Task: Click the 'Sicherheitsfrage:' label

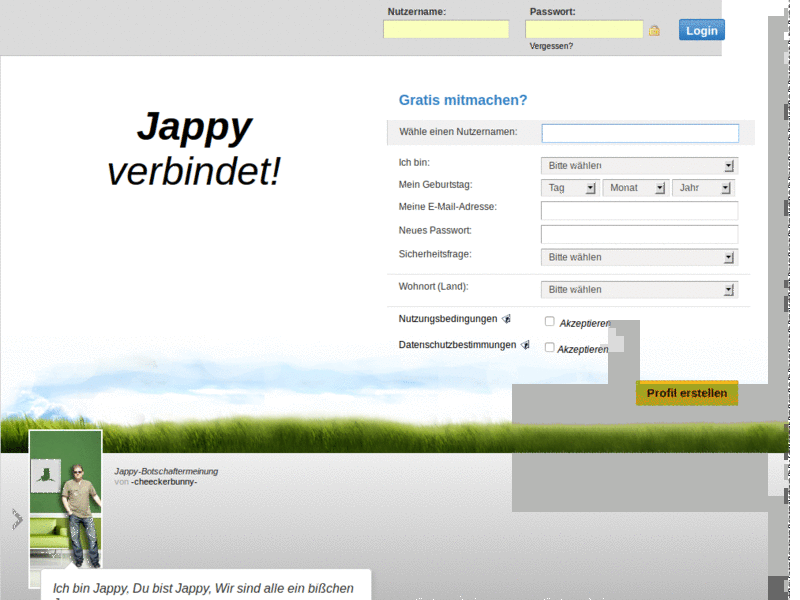Action: (435, 254)
